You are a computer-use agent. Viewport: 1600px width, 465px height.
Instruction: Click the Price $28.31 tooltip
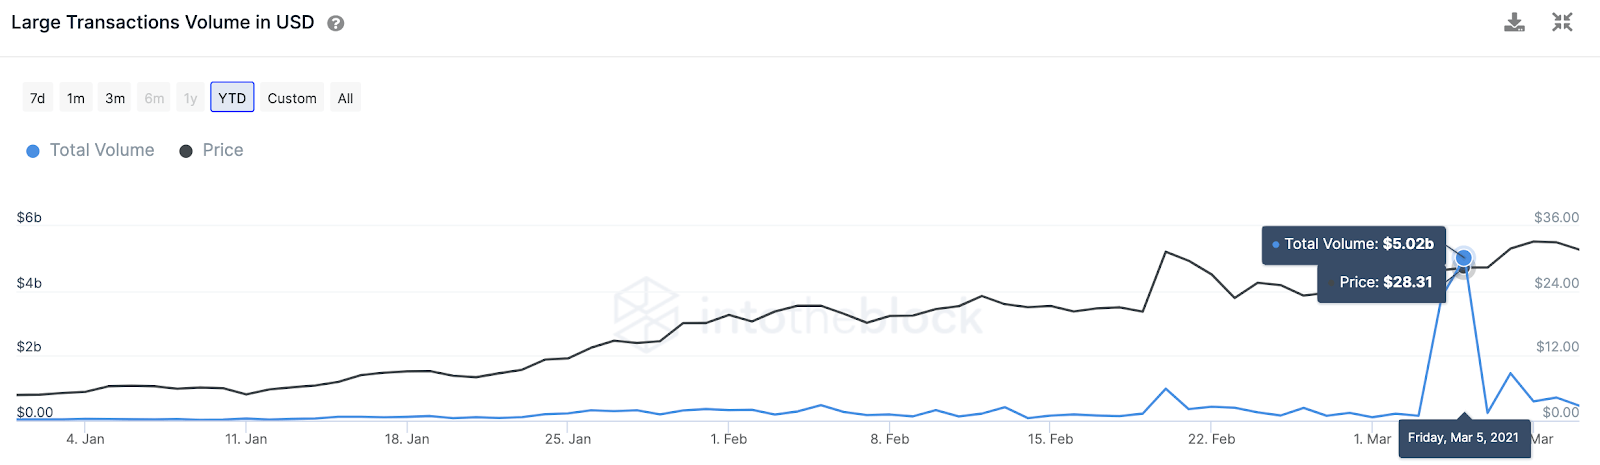pyautogui.click(x=1382, y=283)
